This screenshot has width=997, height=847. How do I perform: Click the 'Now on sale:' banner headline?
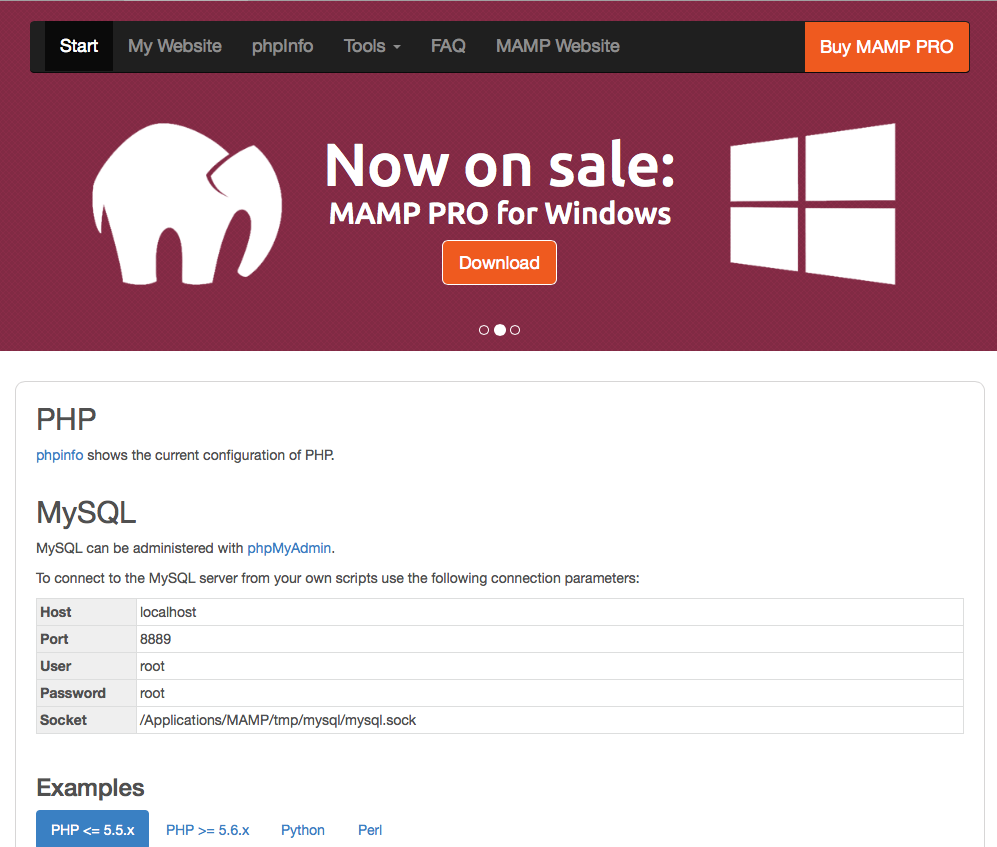coord(500,165)
